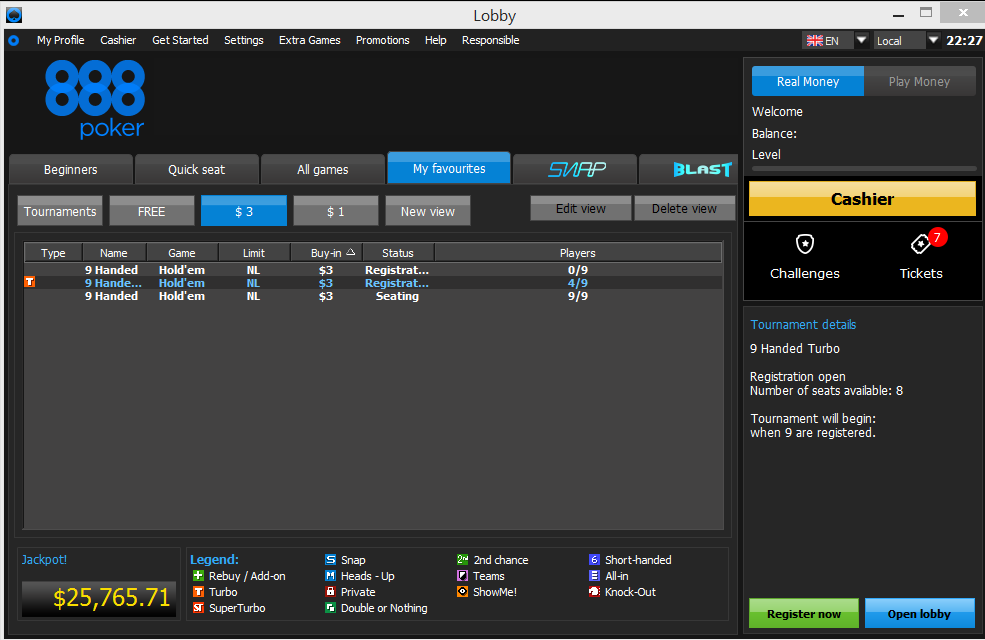Screen dimensions: 985x640
Task: Select the FREE view button
Action: (x=151, y=211)
